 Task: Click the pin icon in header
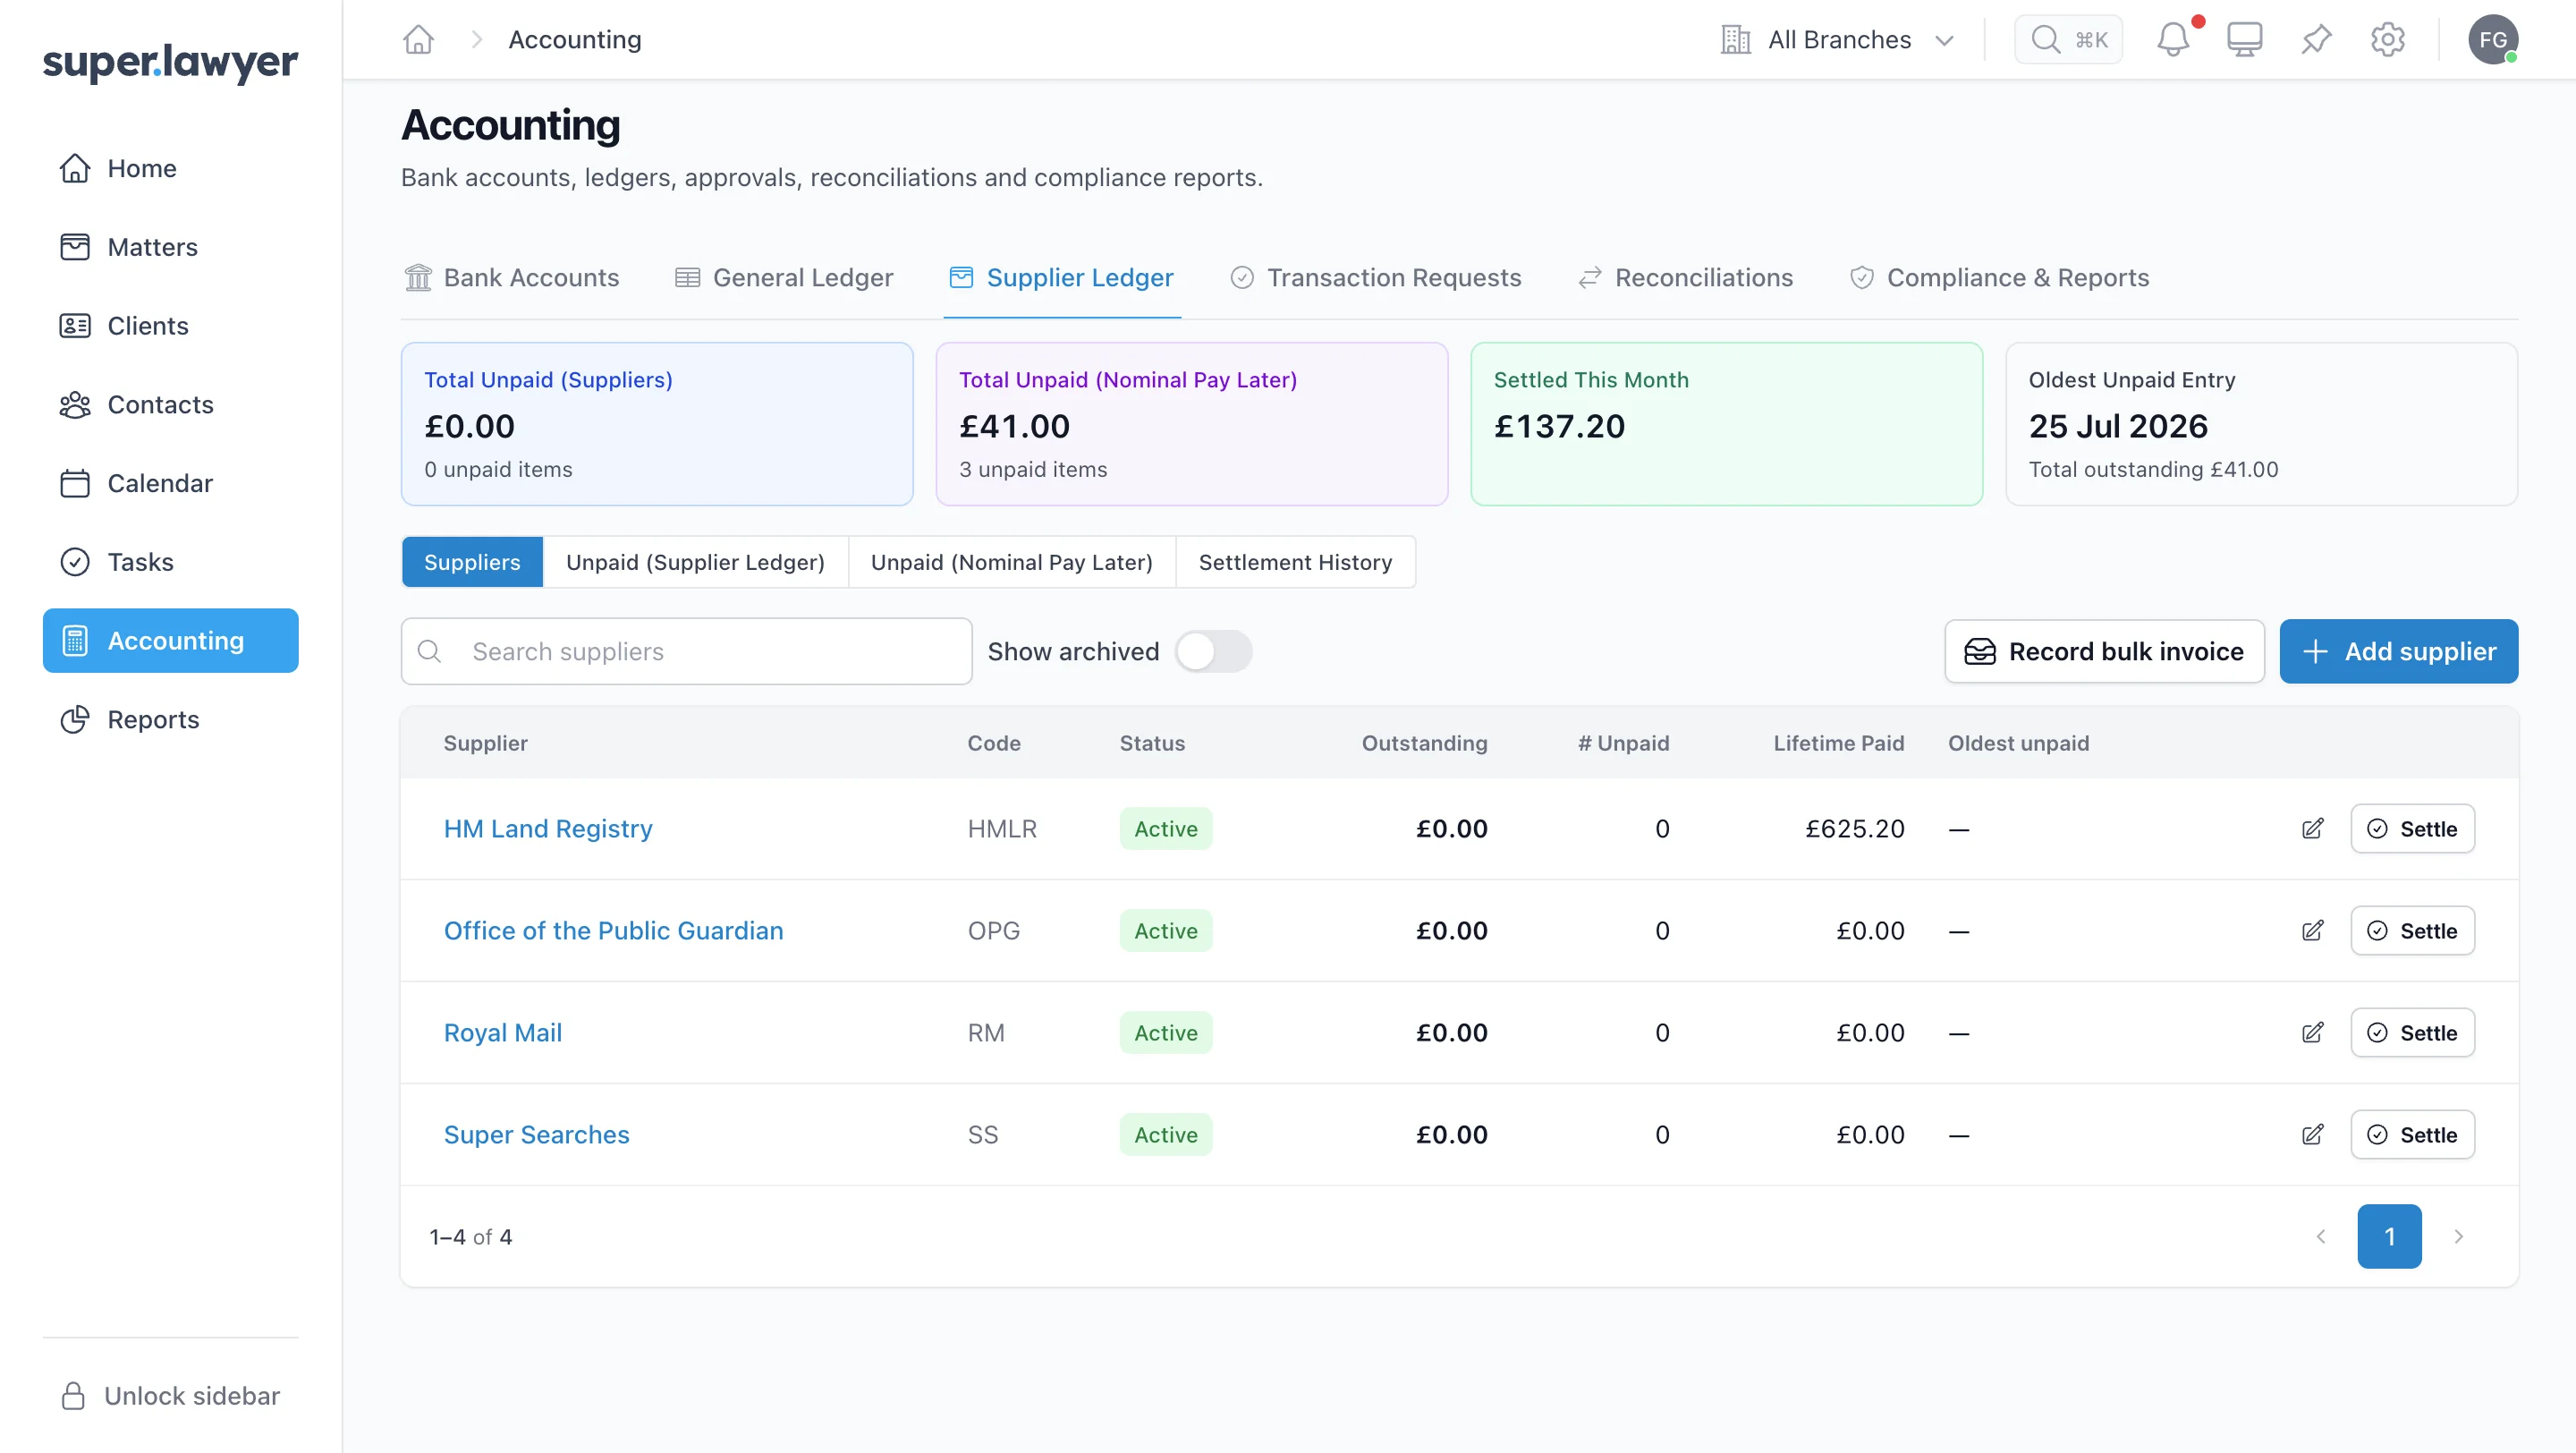coord(2316,40)
